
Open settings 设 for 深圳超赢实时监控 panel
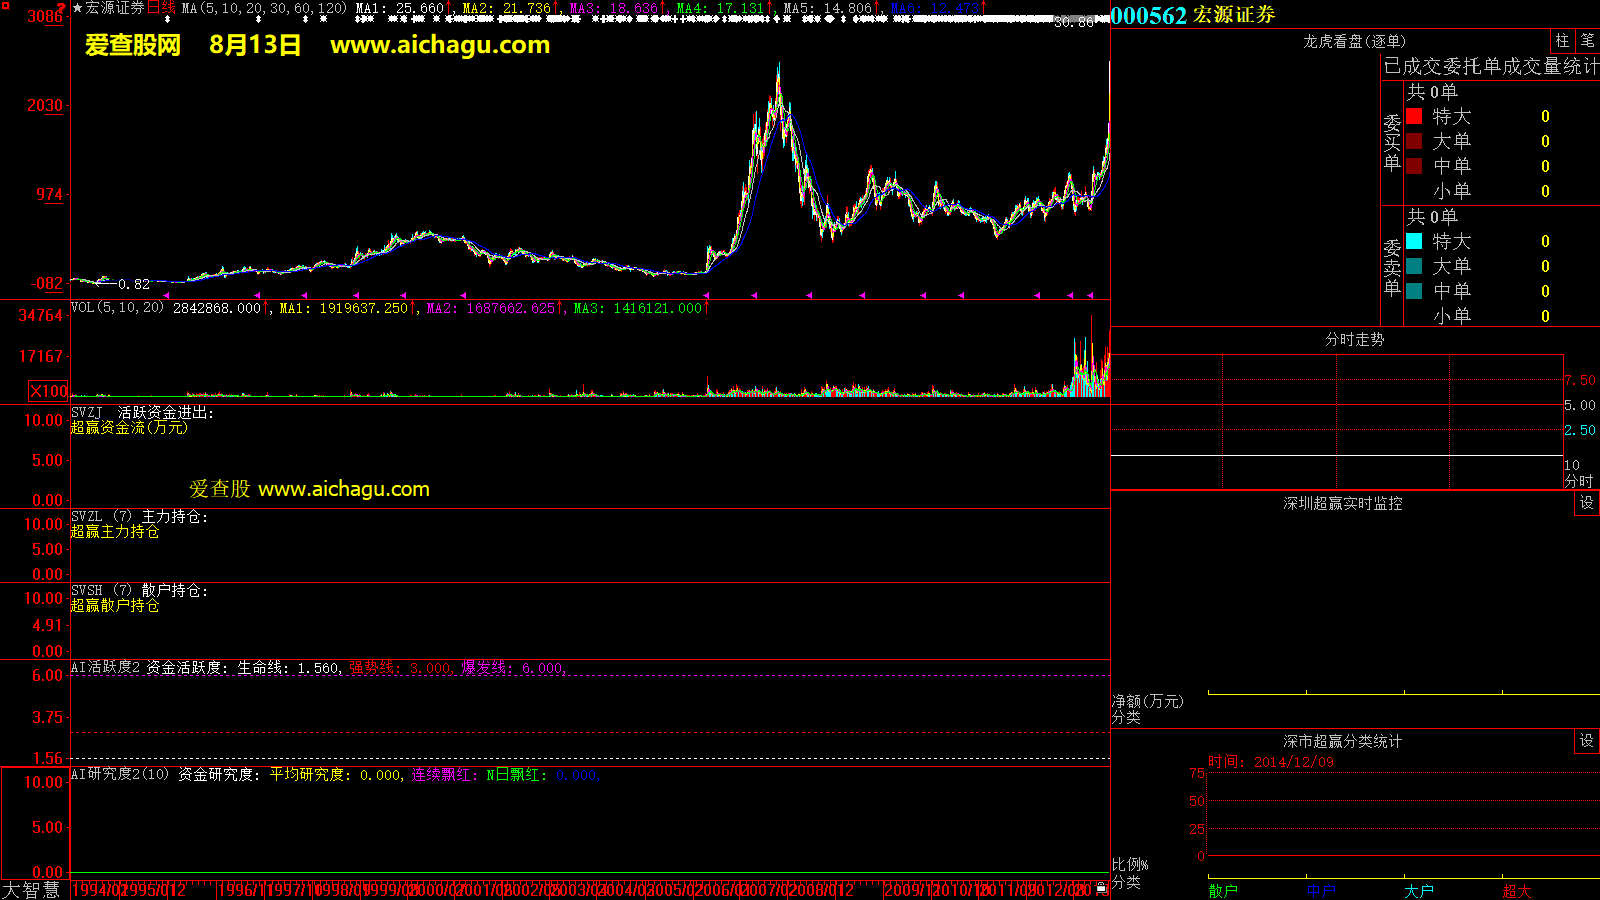1586,503
